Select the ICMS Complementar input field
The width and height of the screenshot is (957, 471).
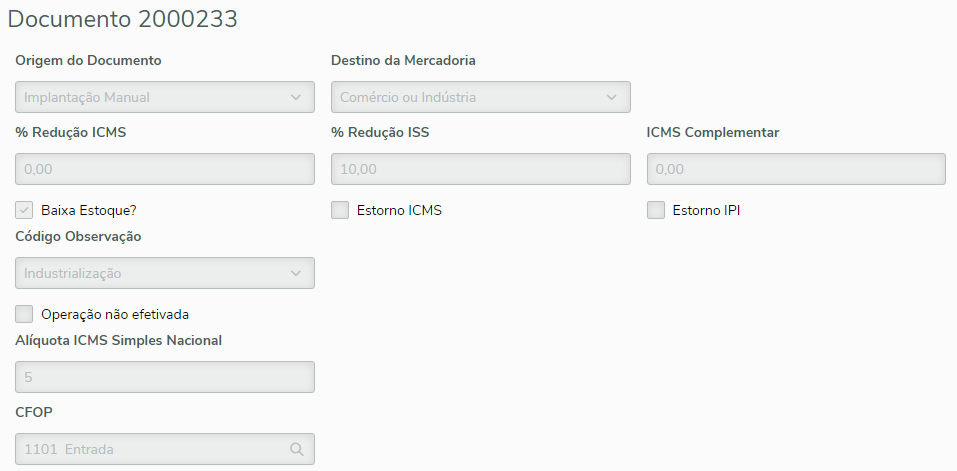coord(796,169)
